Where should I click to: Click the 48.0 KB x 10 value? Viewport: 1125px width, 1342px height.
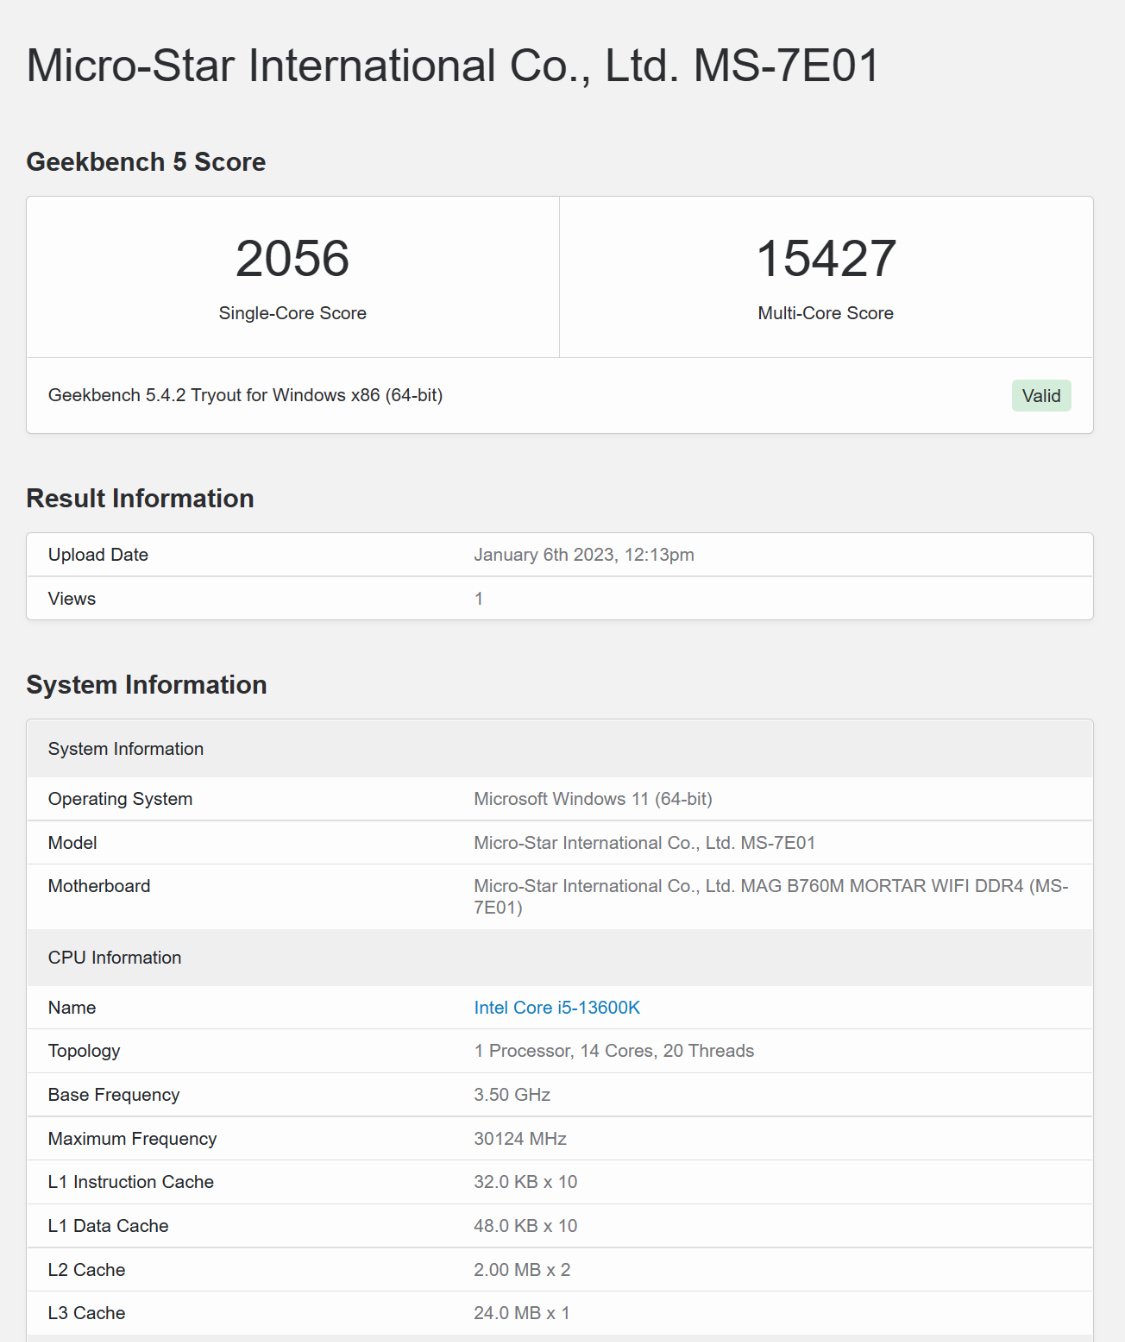point(526,1226)
